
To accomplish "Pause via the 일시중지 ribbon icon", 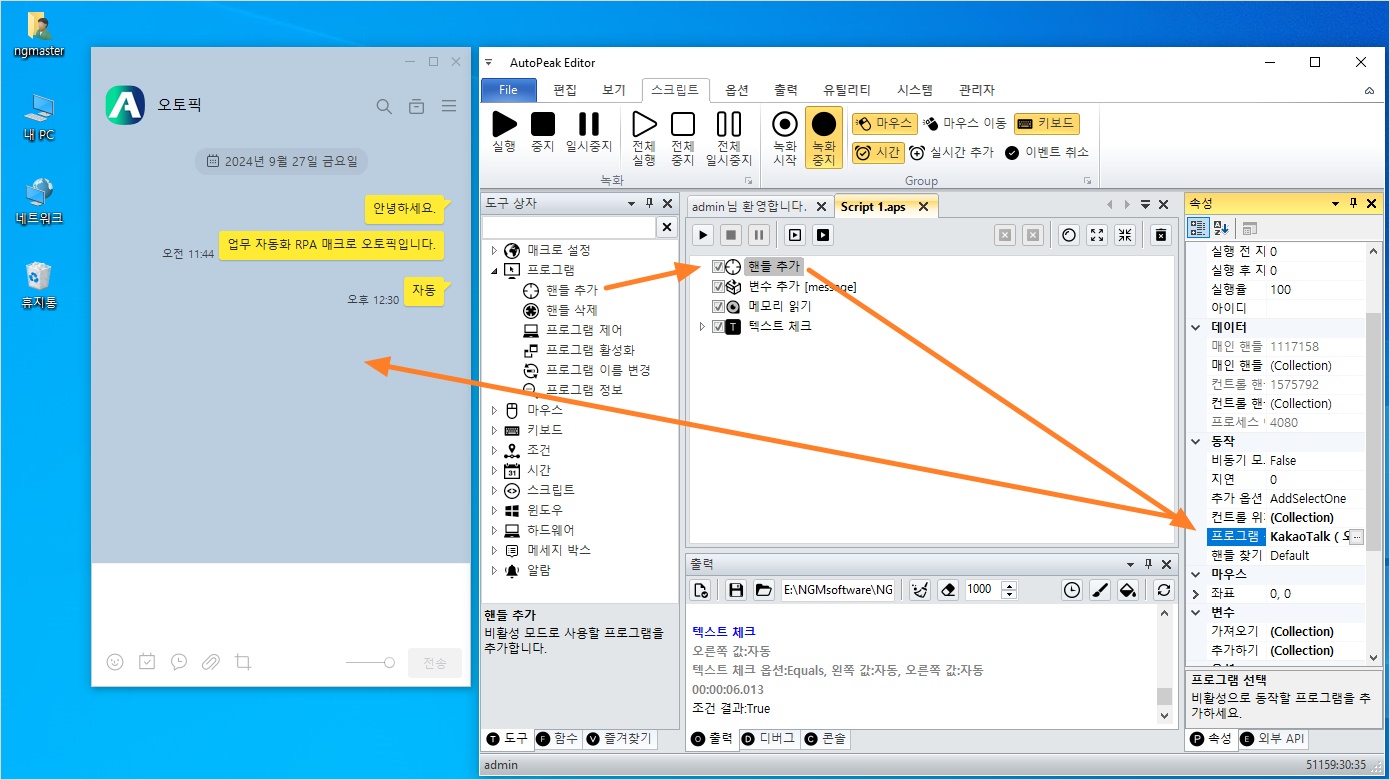I will tap(589, 124).
